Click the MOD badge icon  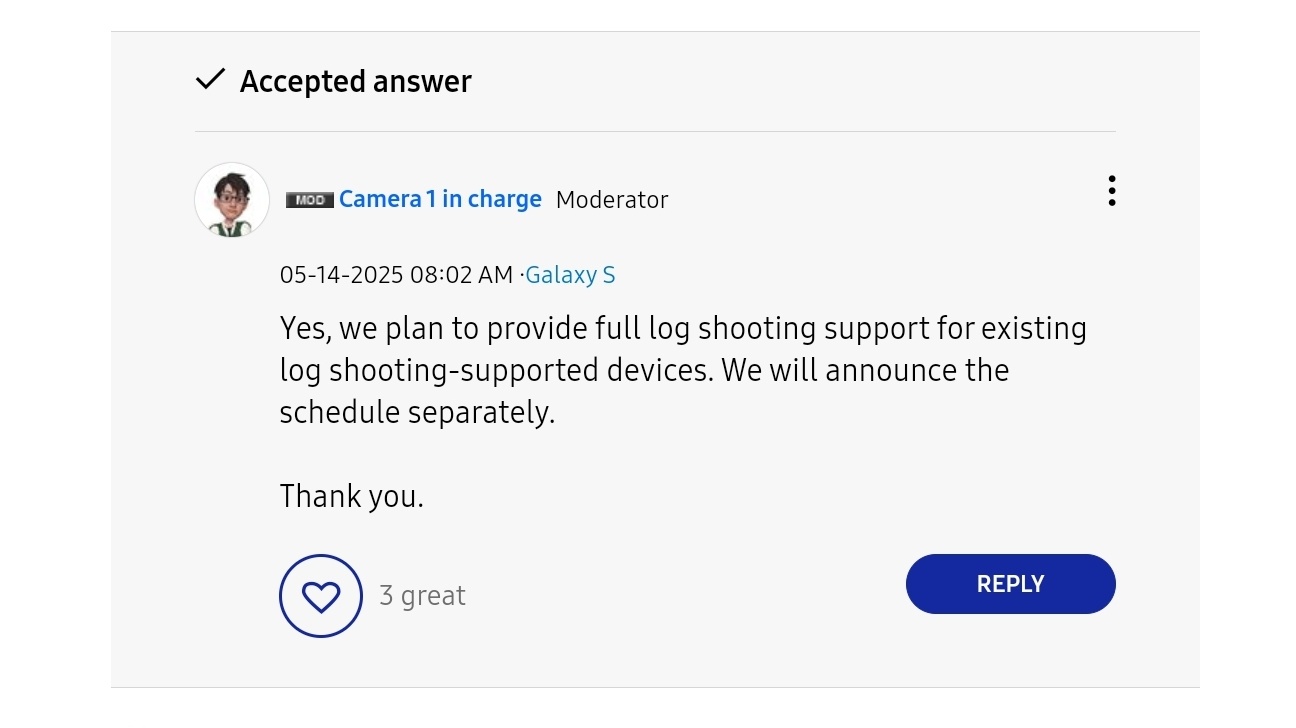310,200
